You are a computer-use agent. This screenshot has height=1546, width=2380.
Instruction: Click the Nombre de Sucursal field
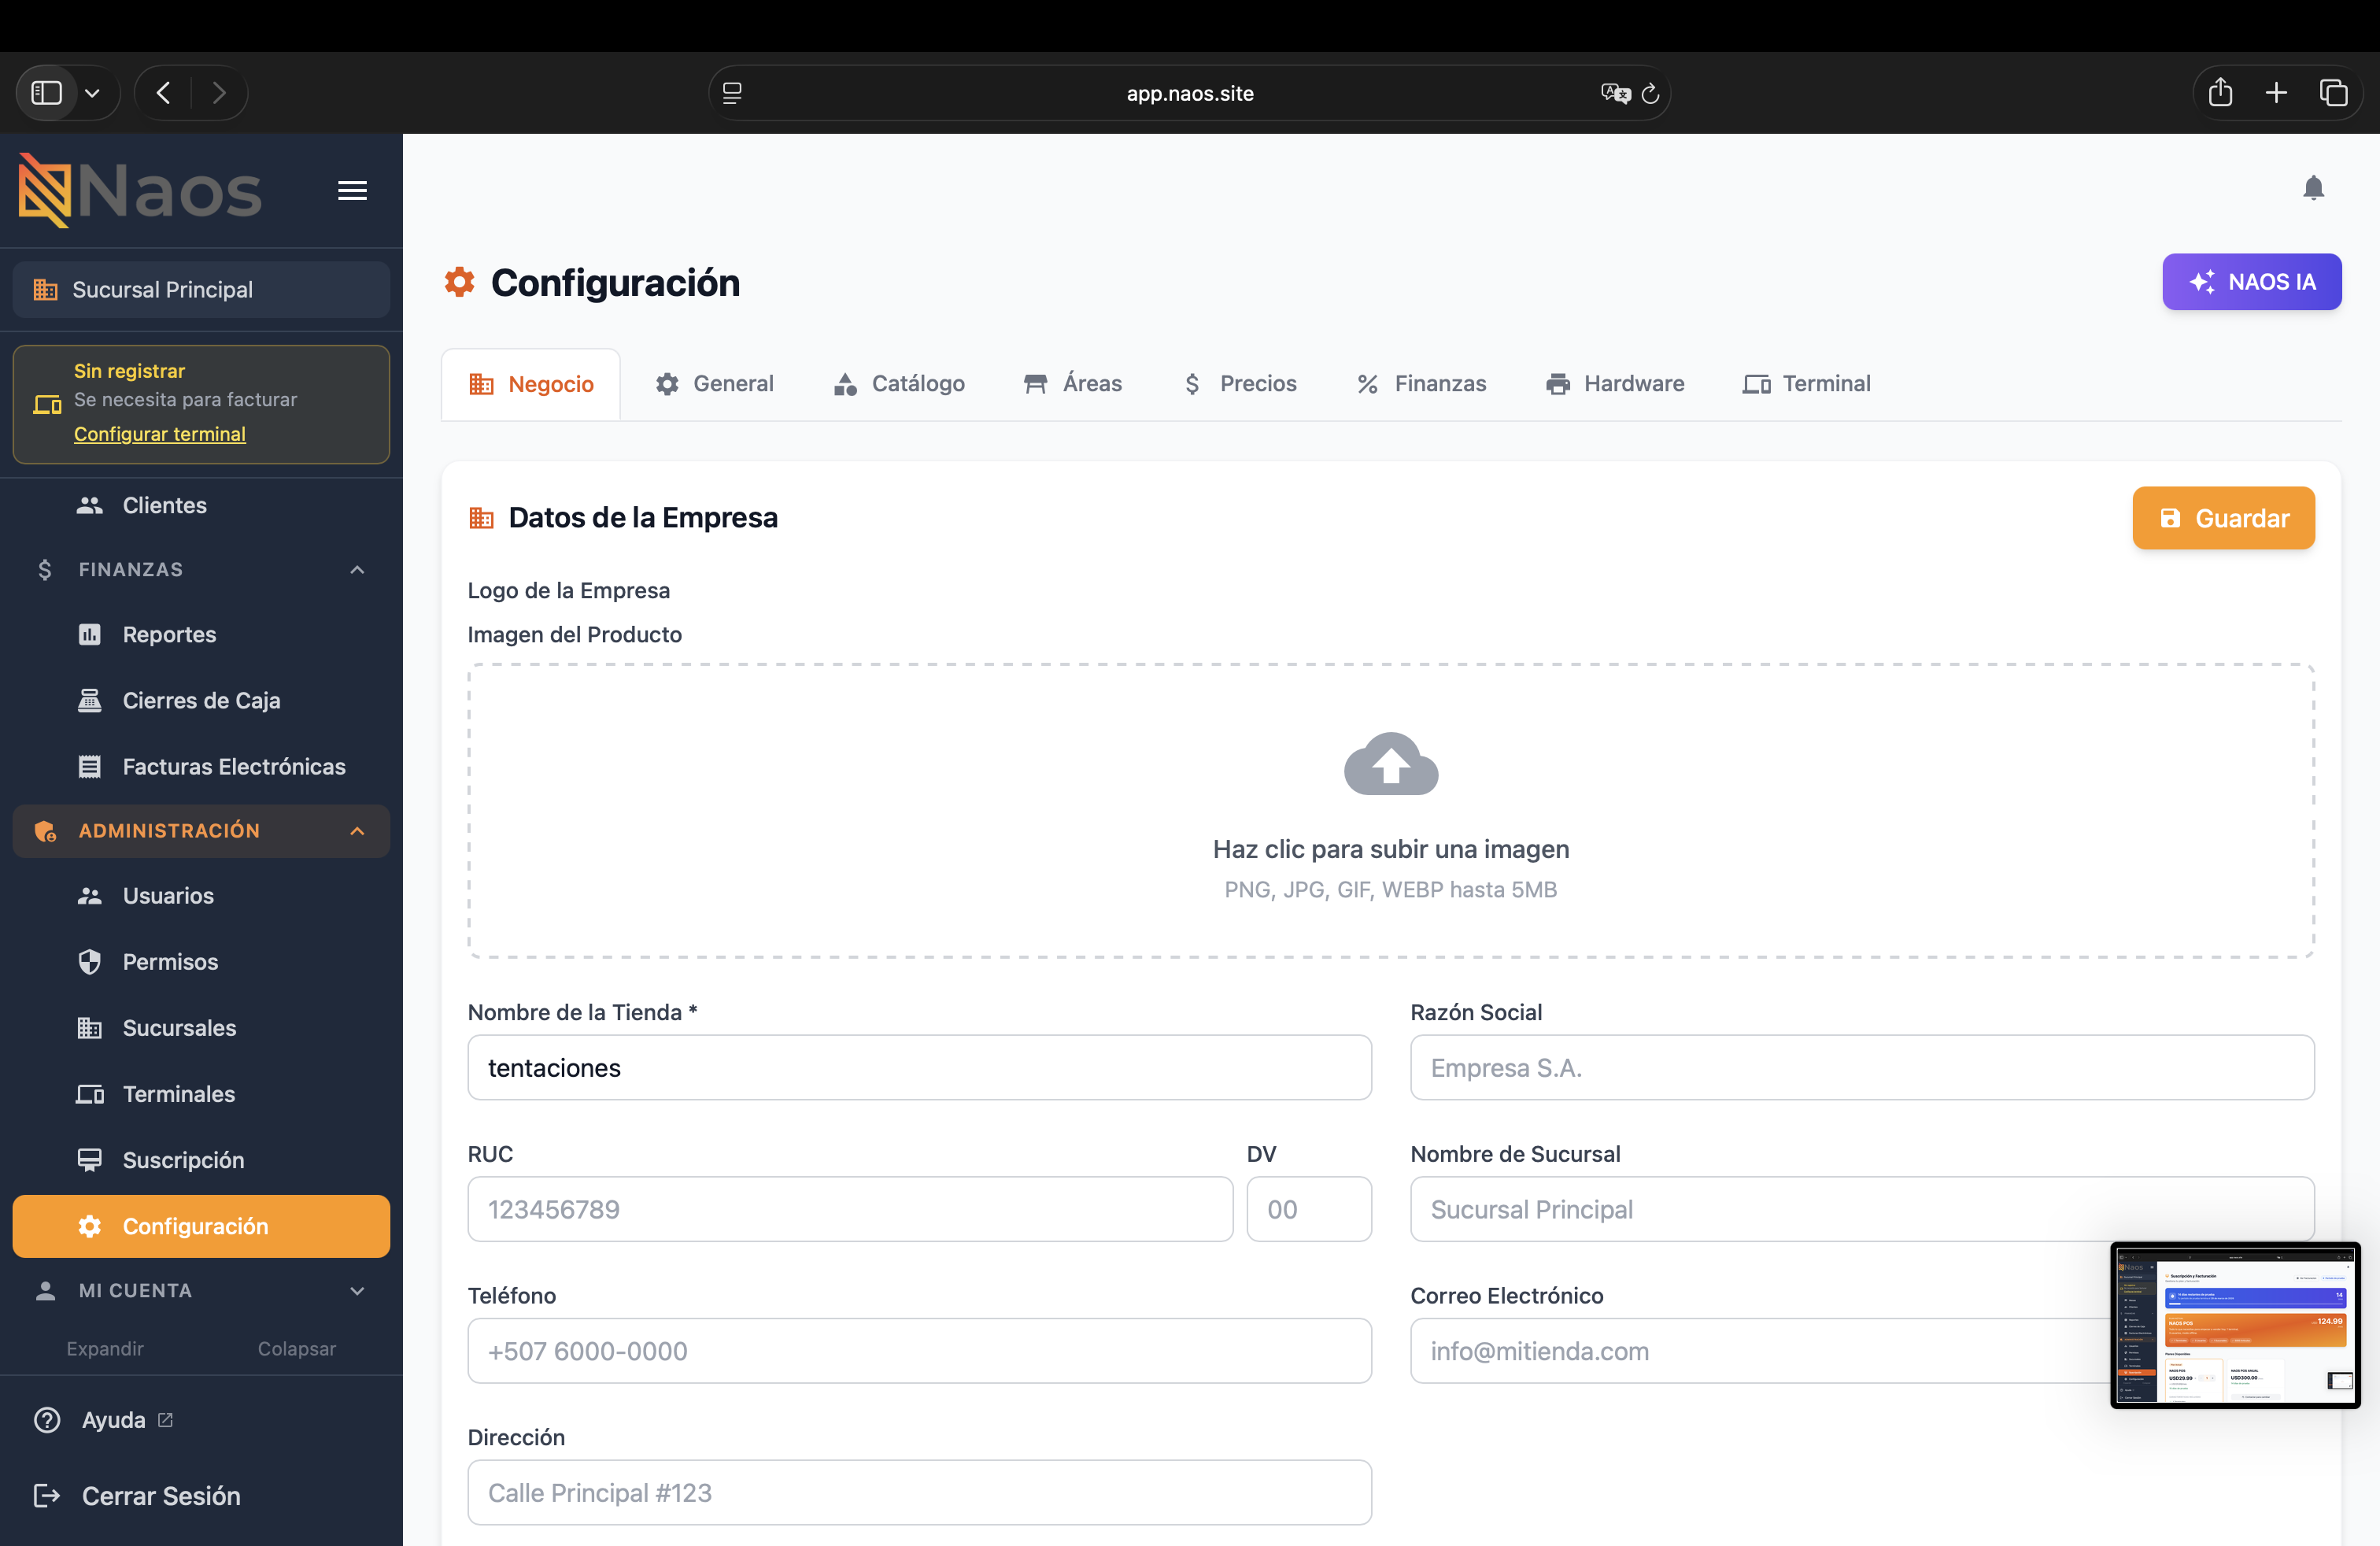pos(1861,1209)
